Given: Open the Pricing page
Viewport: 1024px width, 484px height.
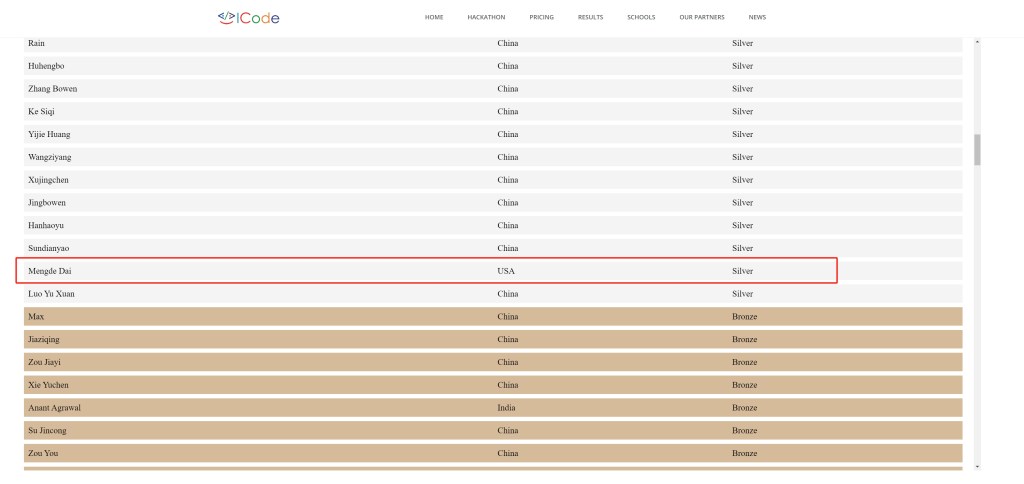Looking at the screenshot, I should click(541, 17).
